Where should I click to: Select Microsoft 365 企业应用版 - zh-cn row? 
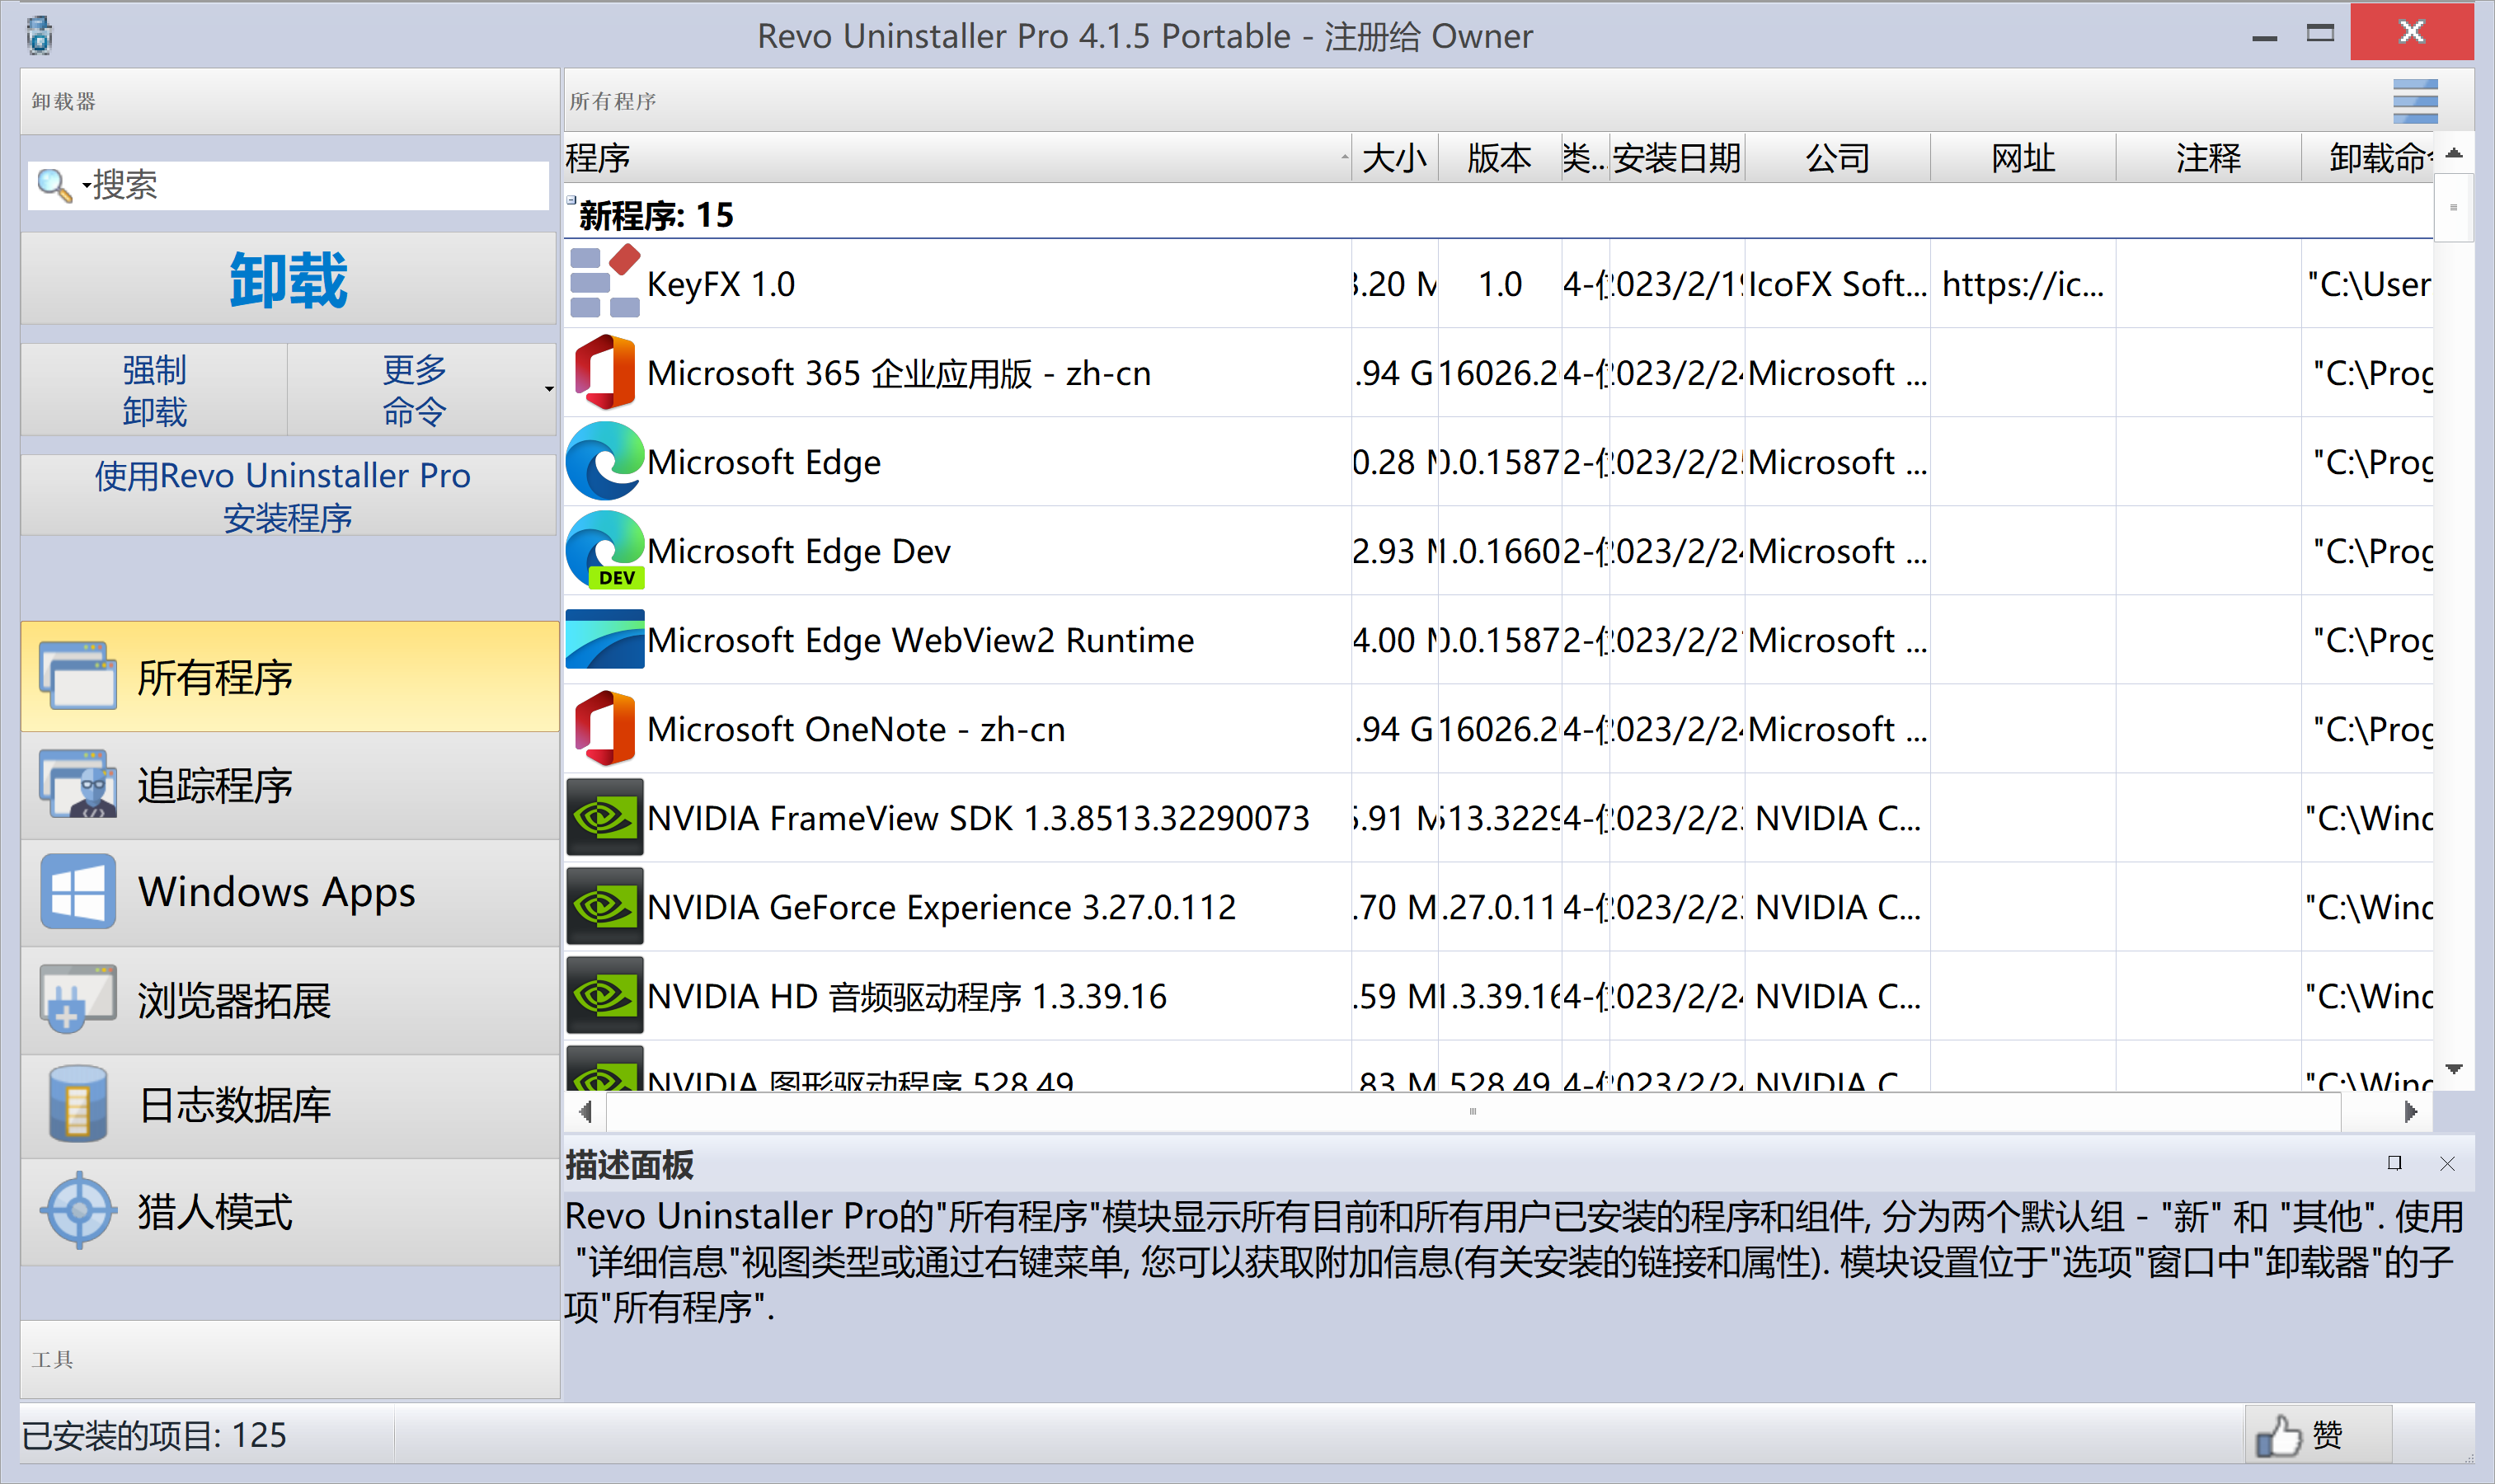[x=1499, y=372]
